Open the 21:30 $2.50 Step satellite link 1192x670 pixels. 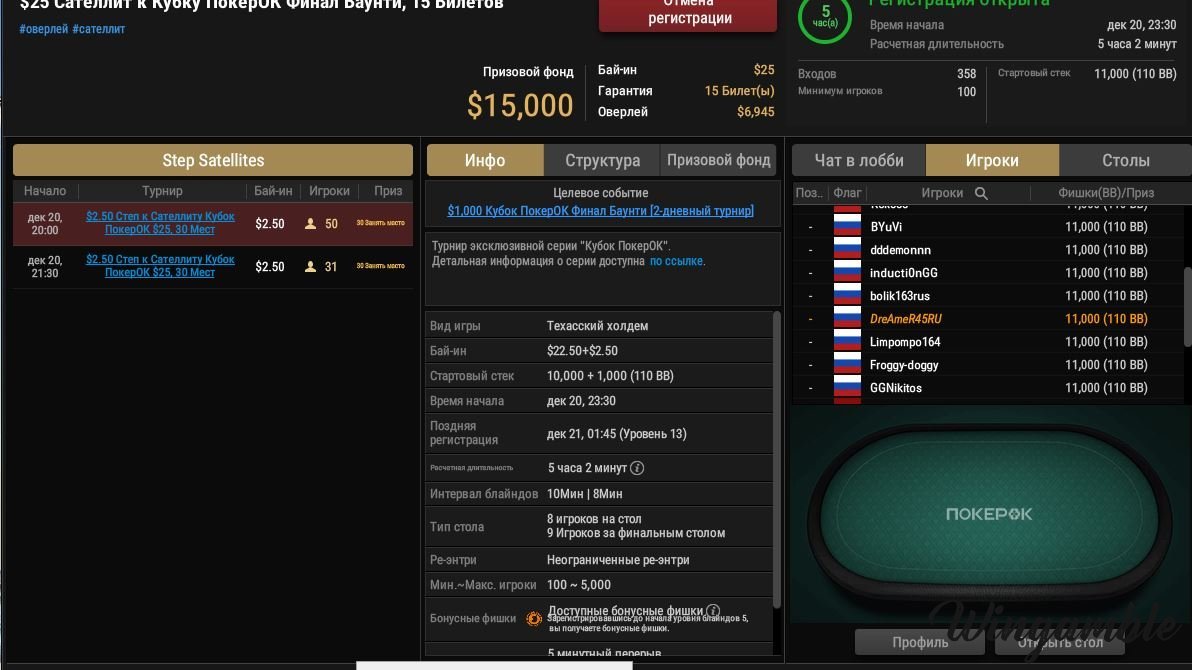click(x=160, y=265)
